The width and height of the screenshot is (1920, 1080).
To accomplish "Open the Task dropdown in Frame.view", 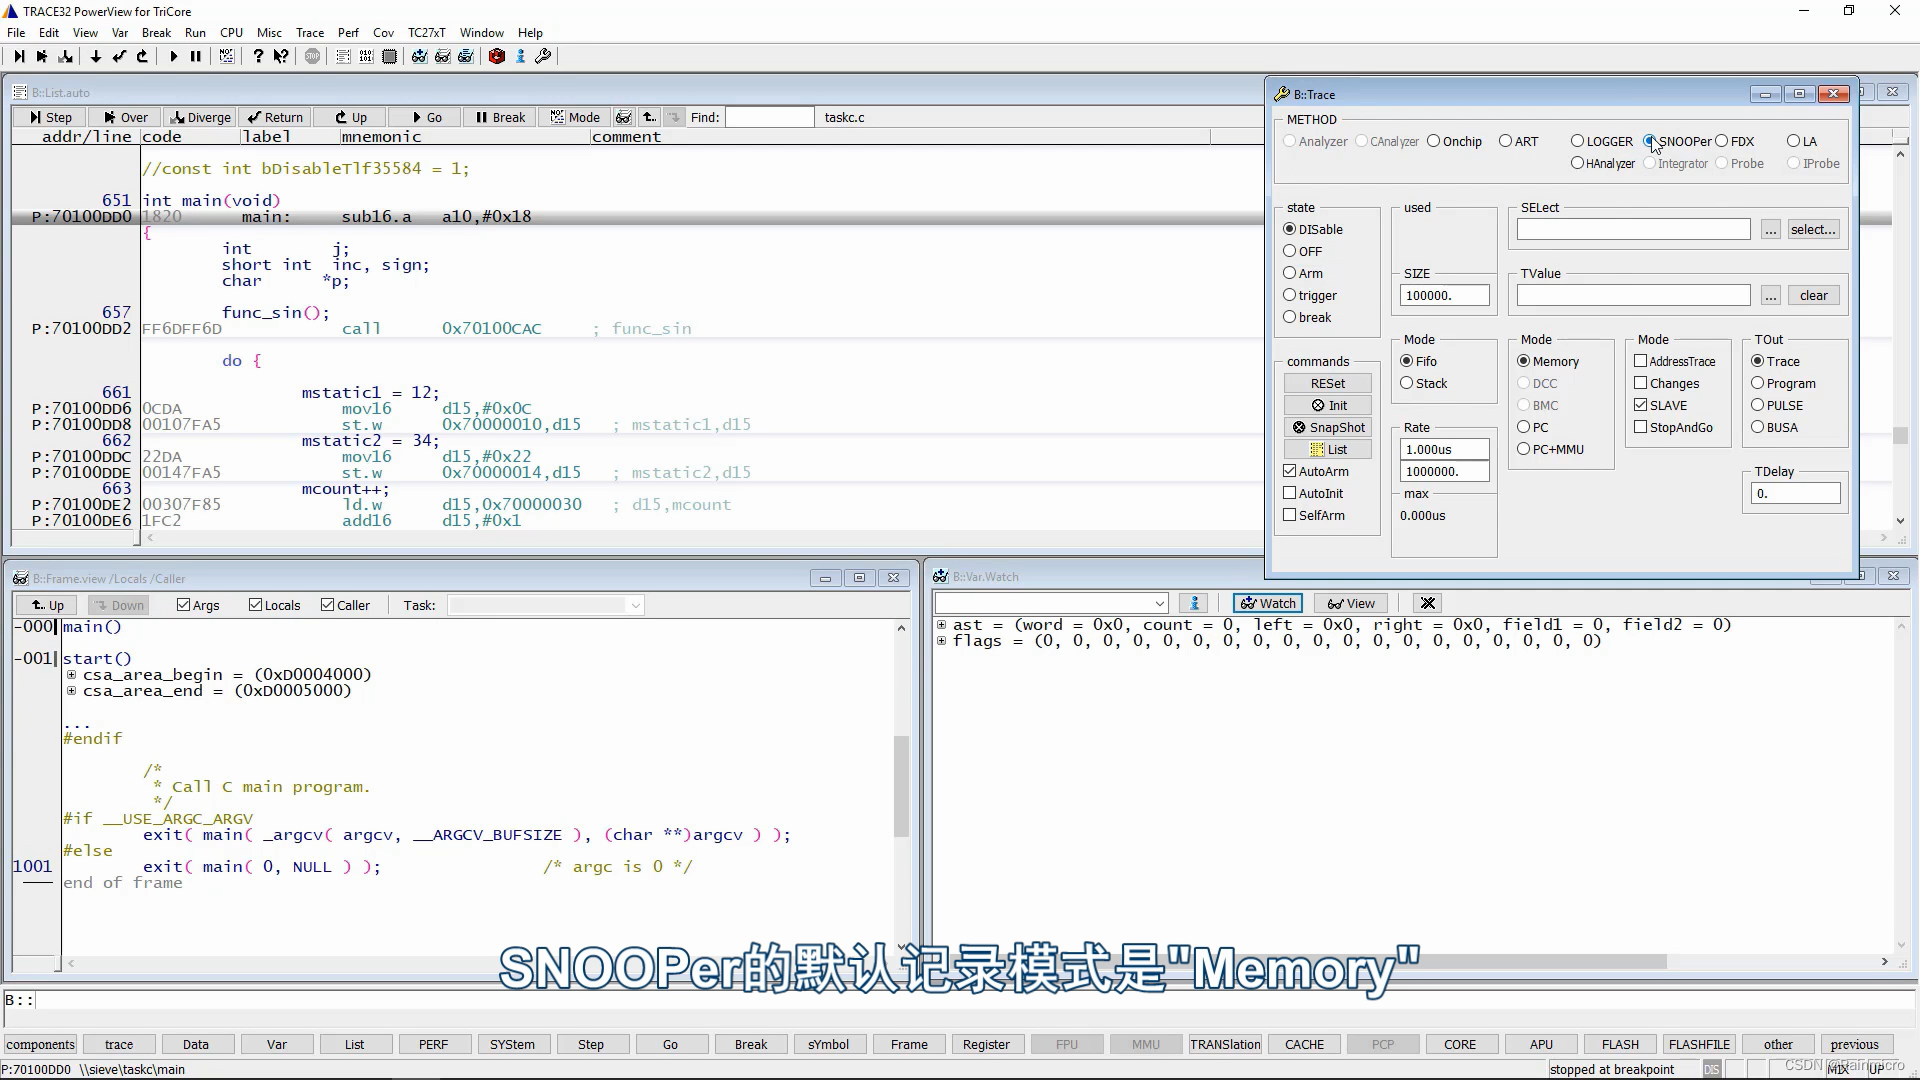I will tap(635, 605).
